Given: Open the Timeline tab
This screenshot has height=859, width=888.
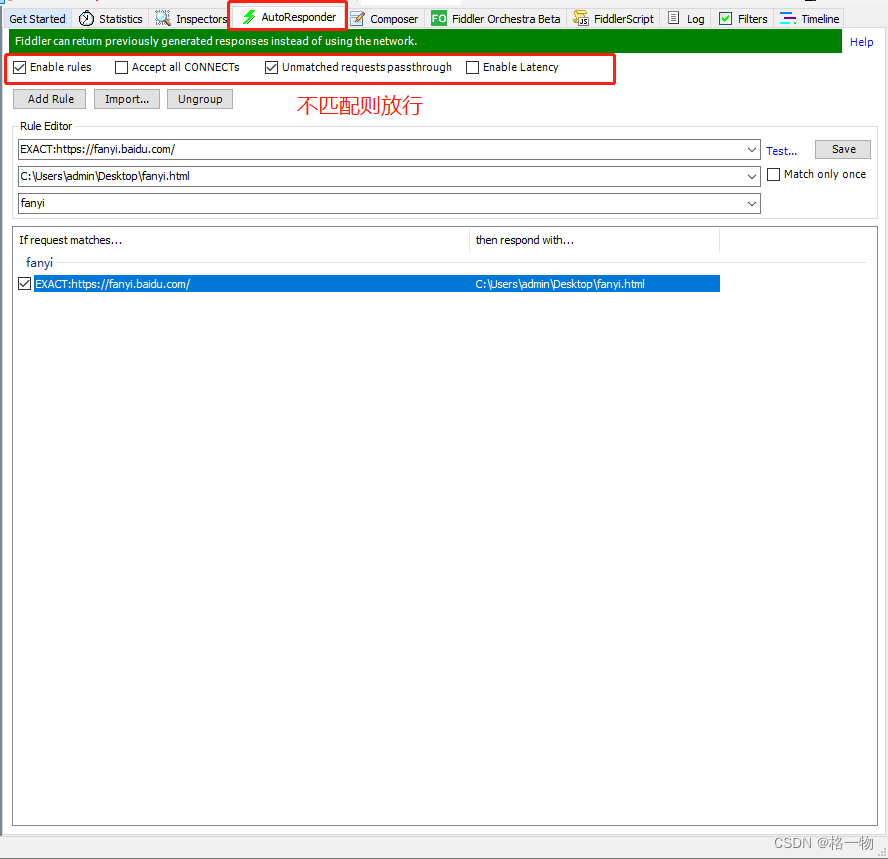Looking at the screenshot, I should [x=809, y=19].
